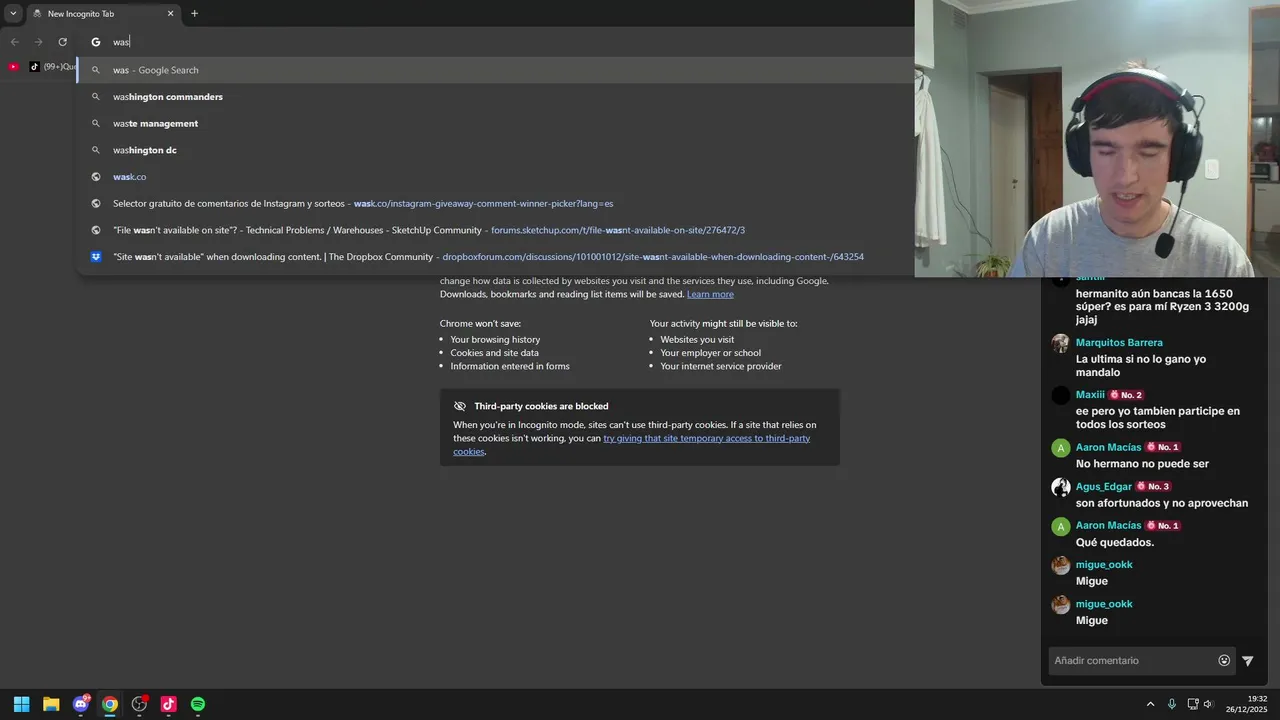Click Dropbox icon in last suggestion
Image resolution: width=1280 pixels, height=720 pixels.
[96, 257]
